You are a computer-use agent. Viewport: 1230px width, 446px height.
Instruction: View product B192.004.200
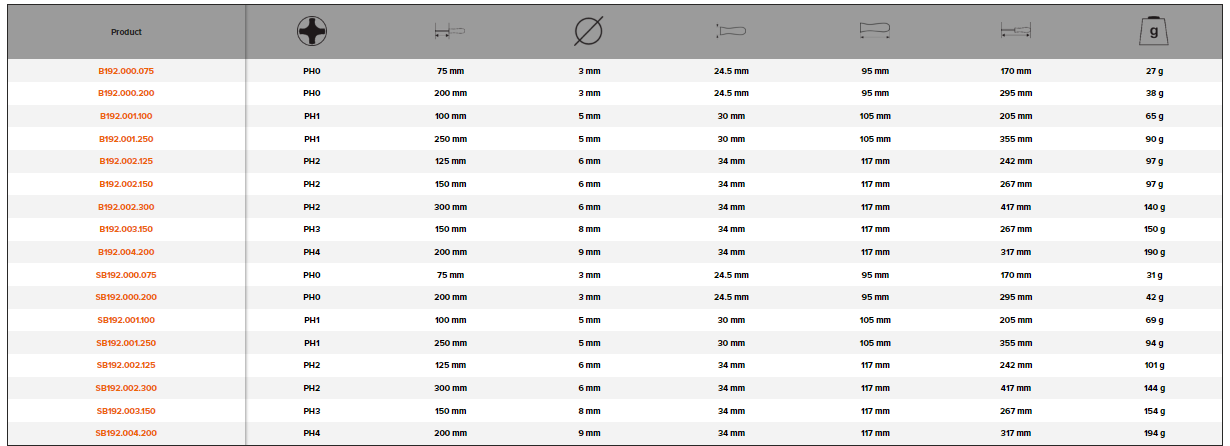[126, 252]
